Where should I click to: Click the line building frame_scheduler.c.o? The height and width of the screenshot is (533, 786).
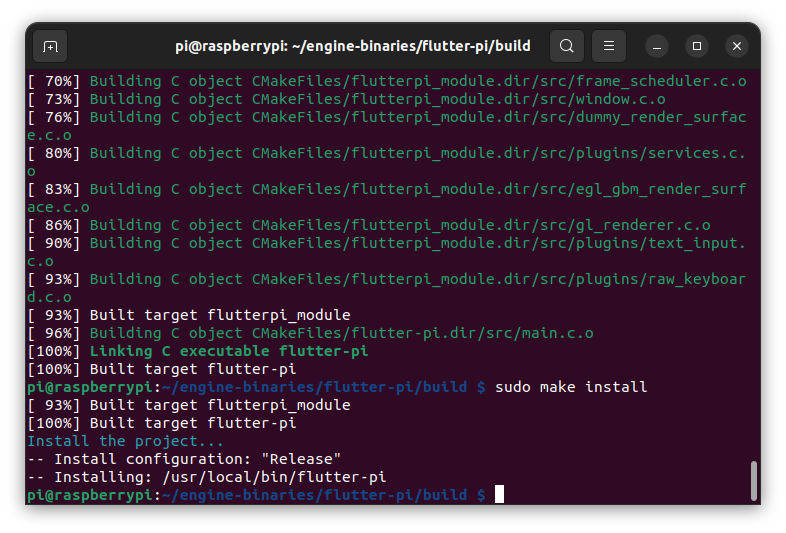click(387, 81)
